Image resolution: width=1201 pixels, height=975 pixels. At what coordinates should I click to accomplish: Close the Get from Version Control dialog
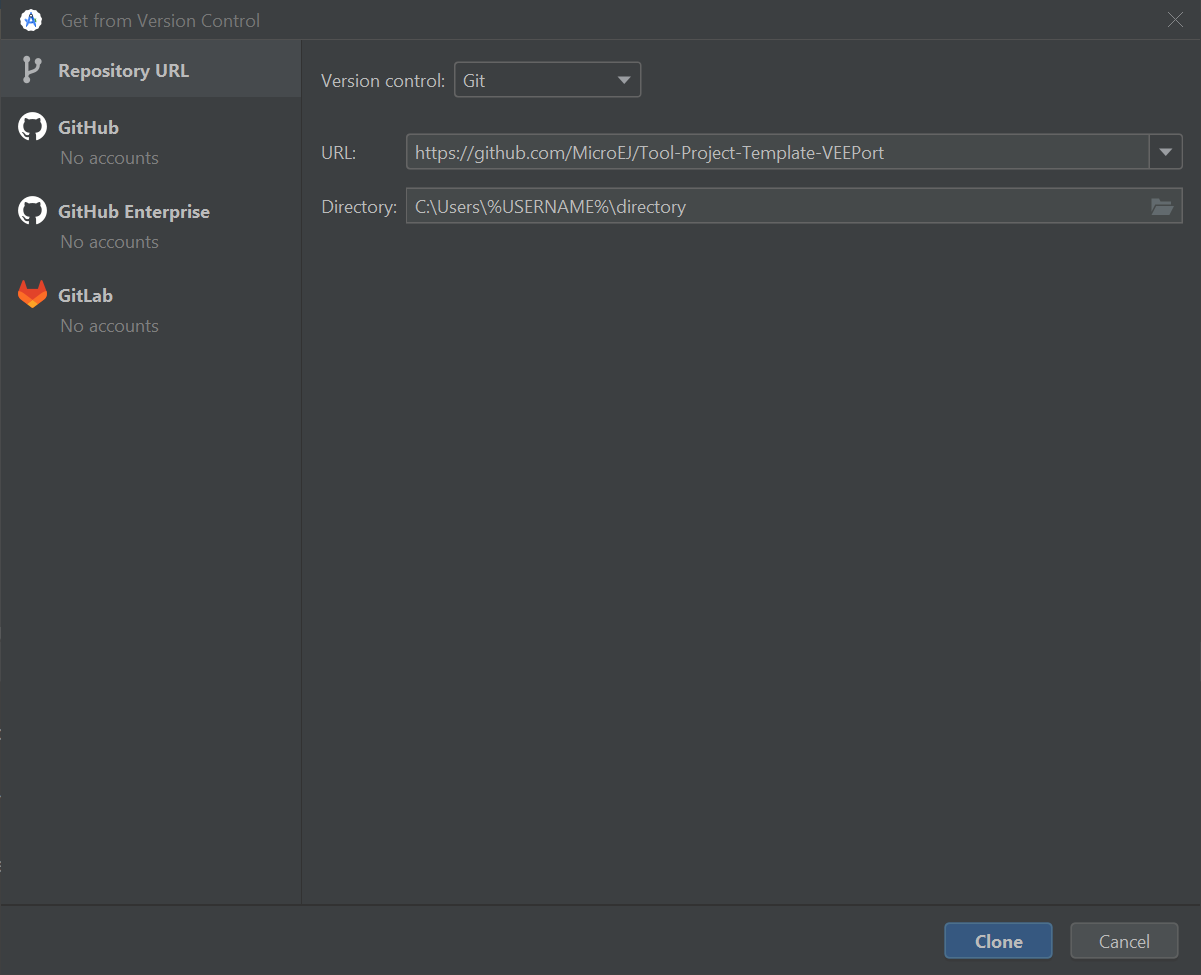(x=1175, y=20)
